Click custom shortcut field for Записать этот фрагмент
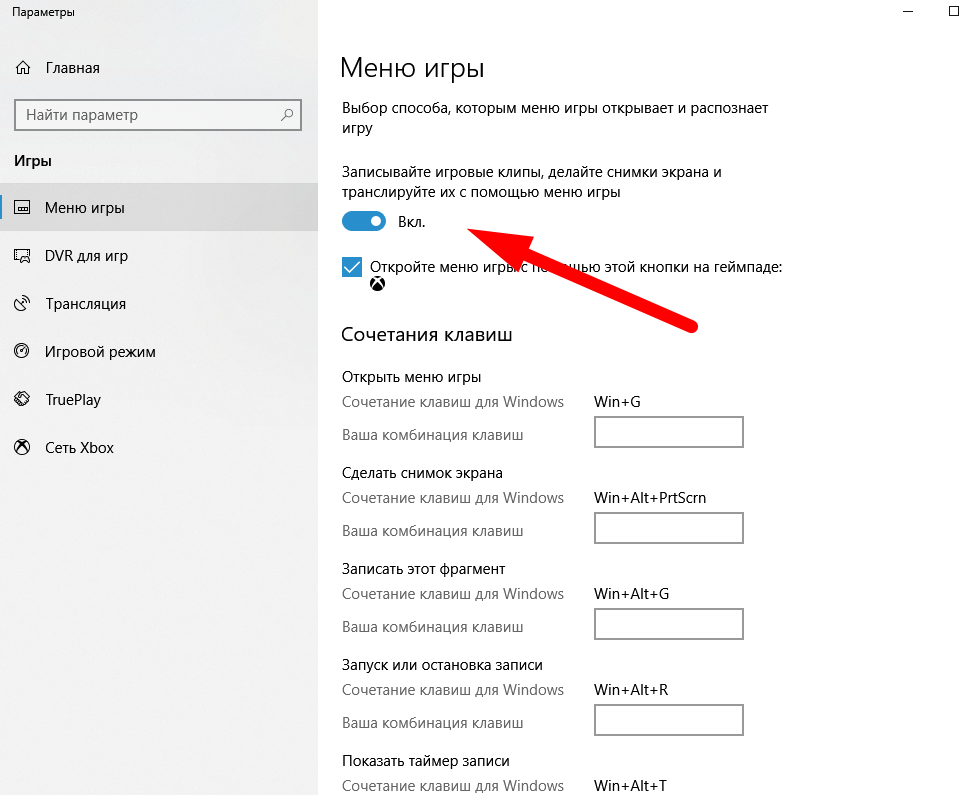969x795 pixels. (669, 624)
